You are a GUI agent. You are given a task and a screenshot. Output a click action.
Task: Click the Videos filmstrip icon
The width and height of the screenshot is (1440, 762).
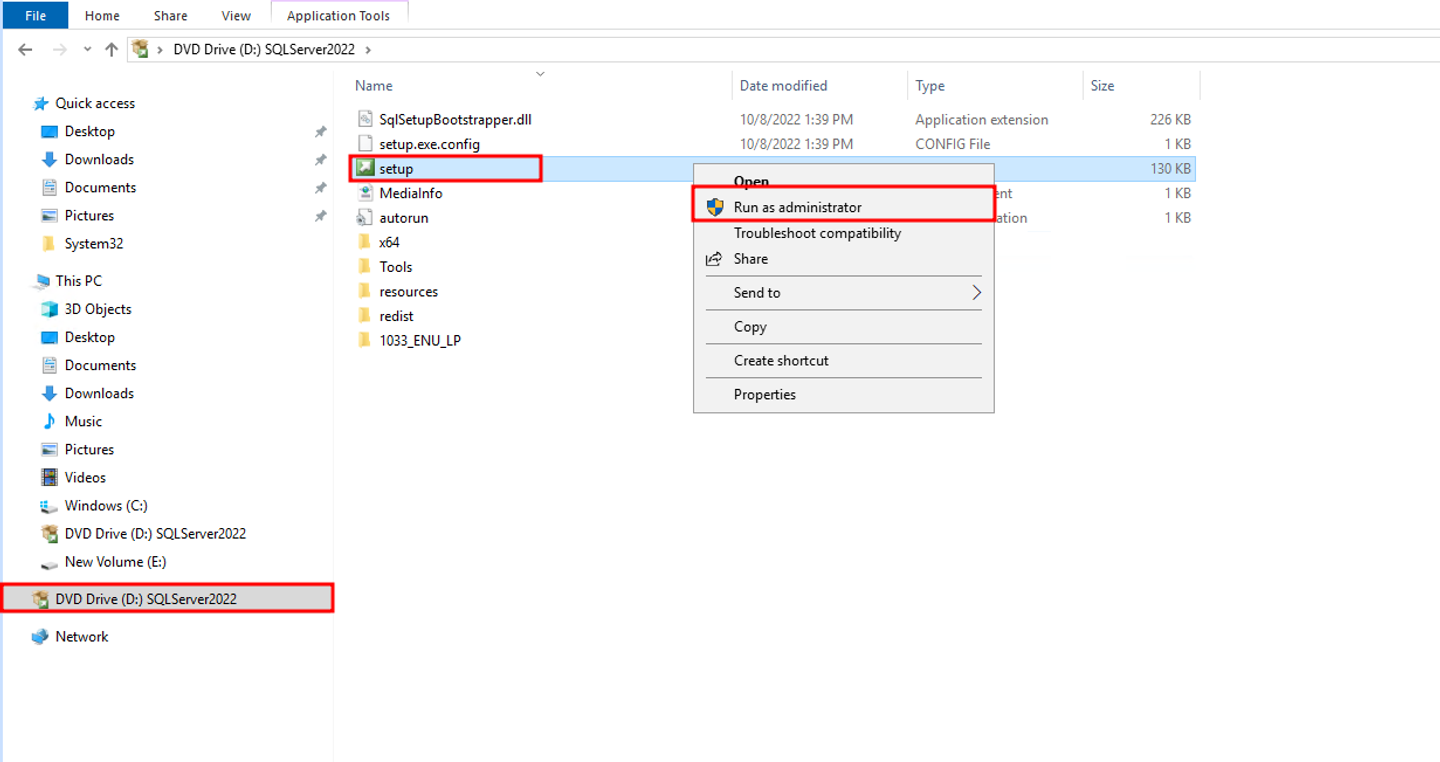pos(49,477)
